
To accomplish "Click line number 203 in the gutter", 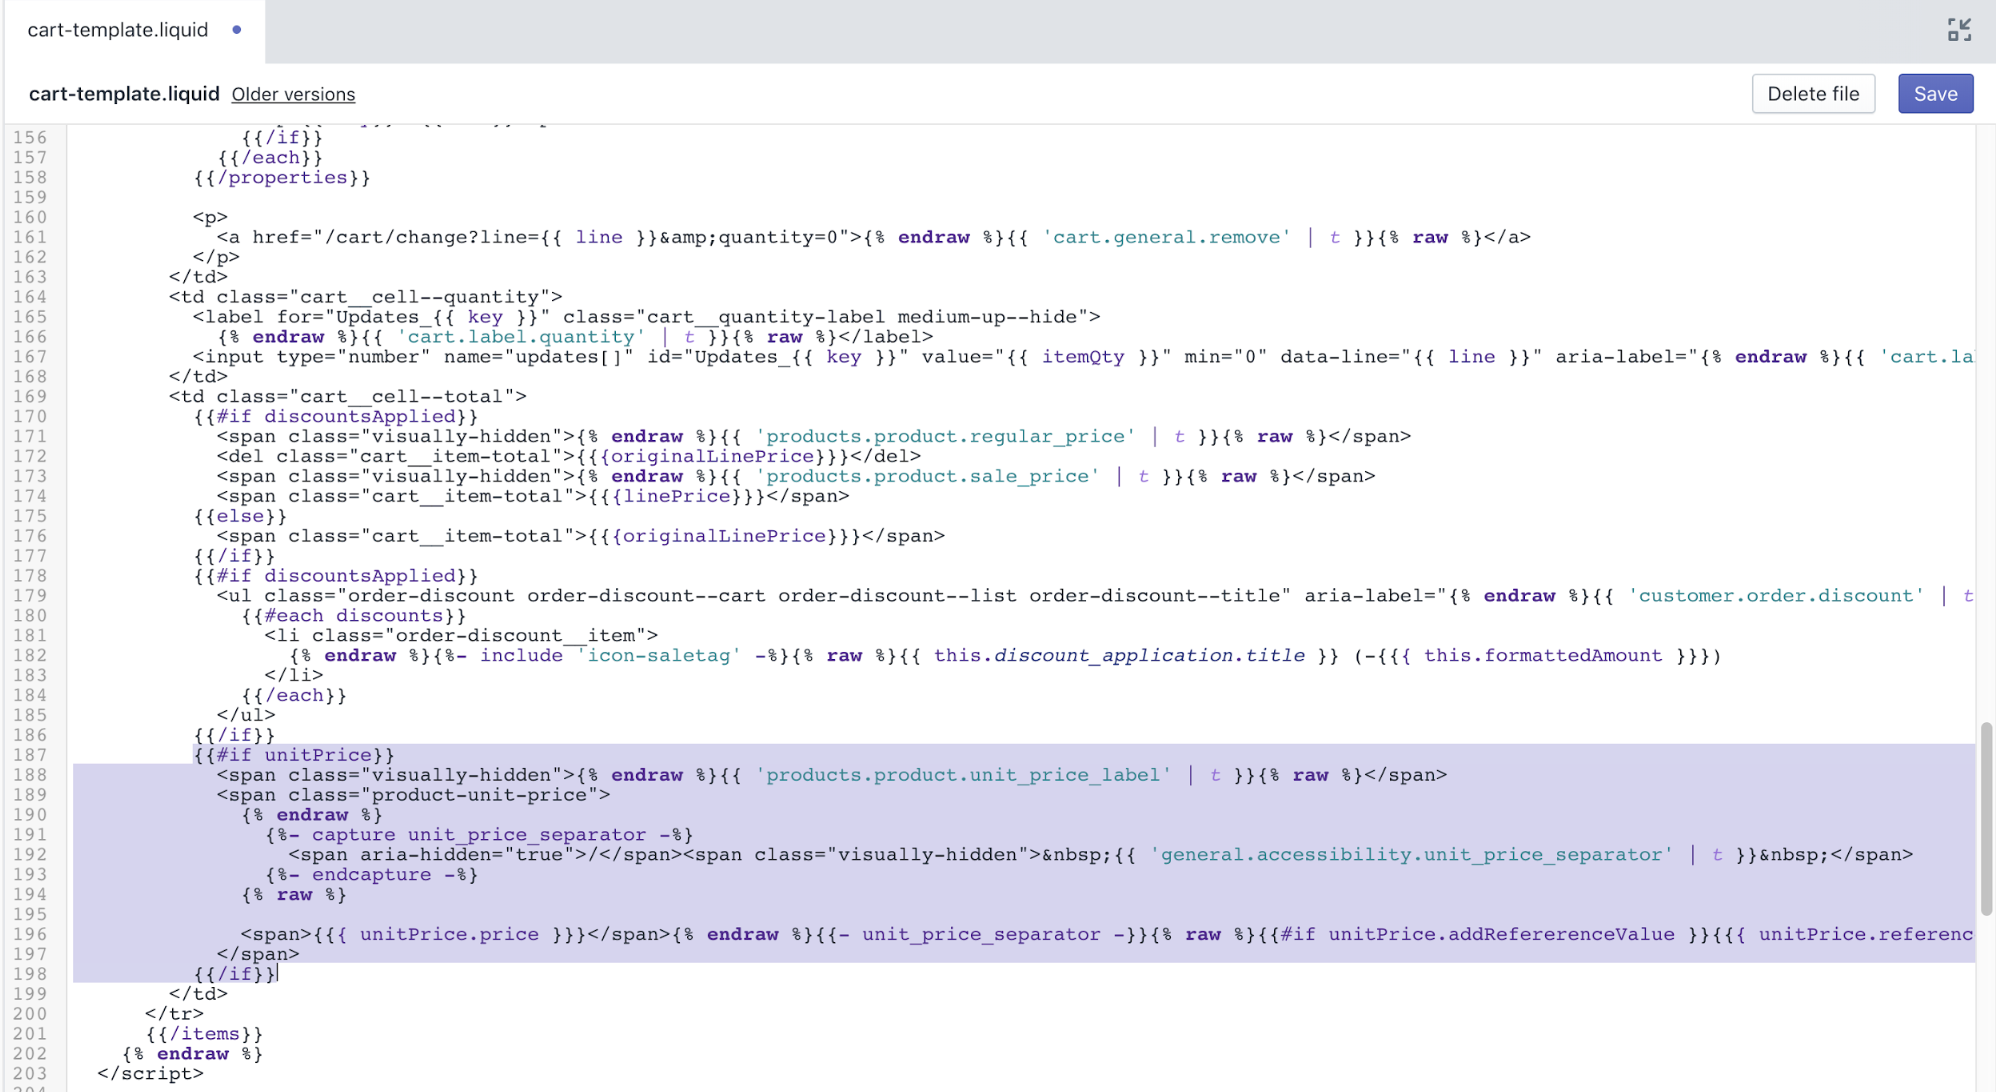I will click(30, 1073).
